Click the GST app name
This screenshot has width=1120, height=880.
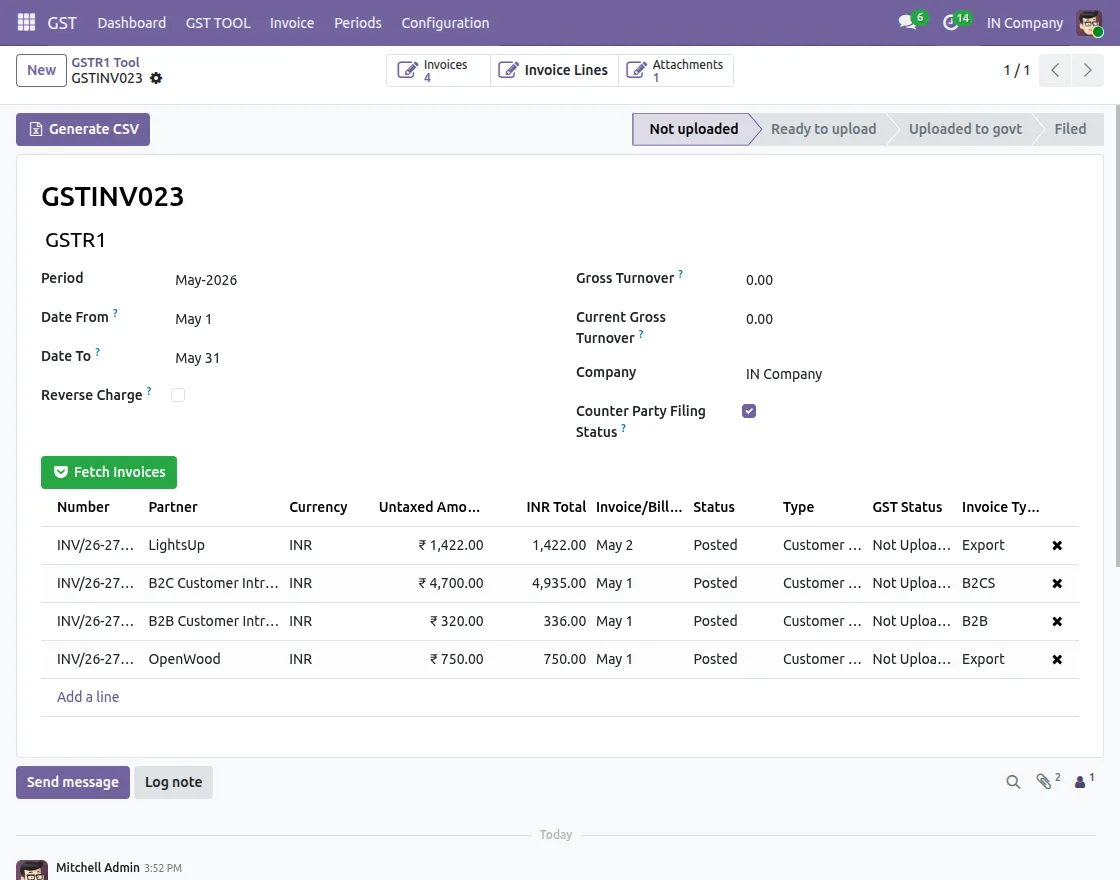pyautogui.click(x=62, y=23)
